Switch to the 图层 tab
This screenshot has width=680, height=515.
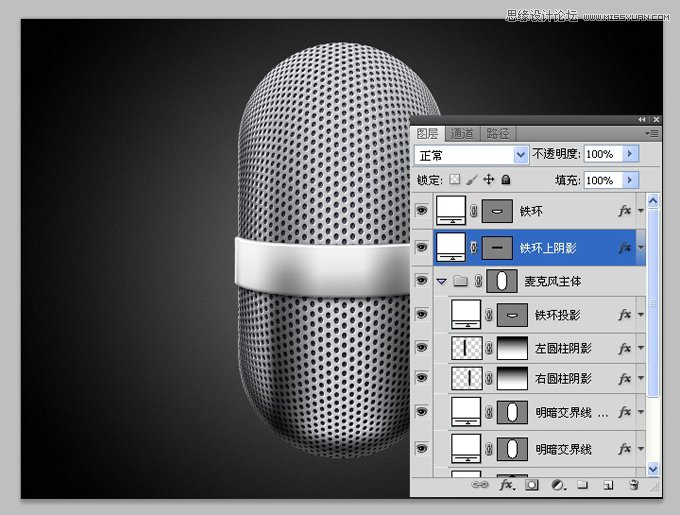click(427, 134)
